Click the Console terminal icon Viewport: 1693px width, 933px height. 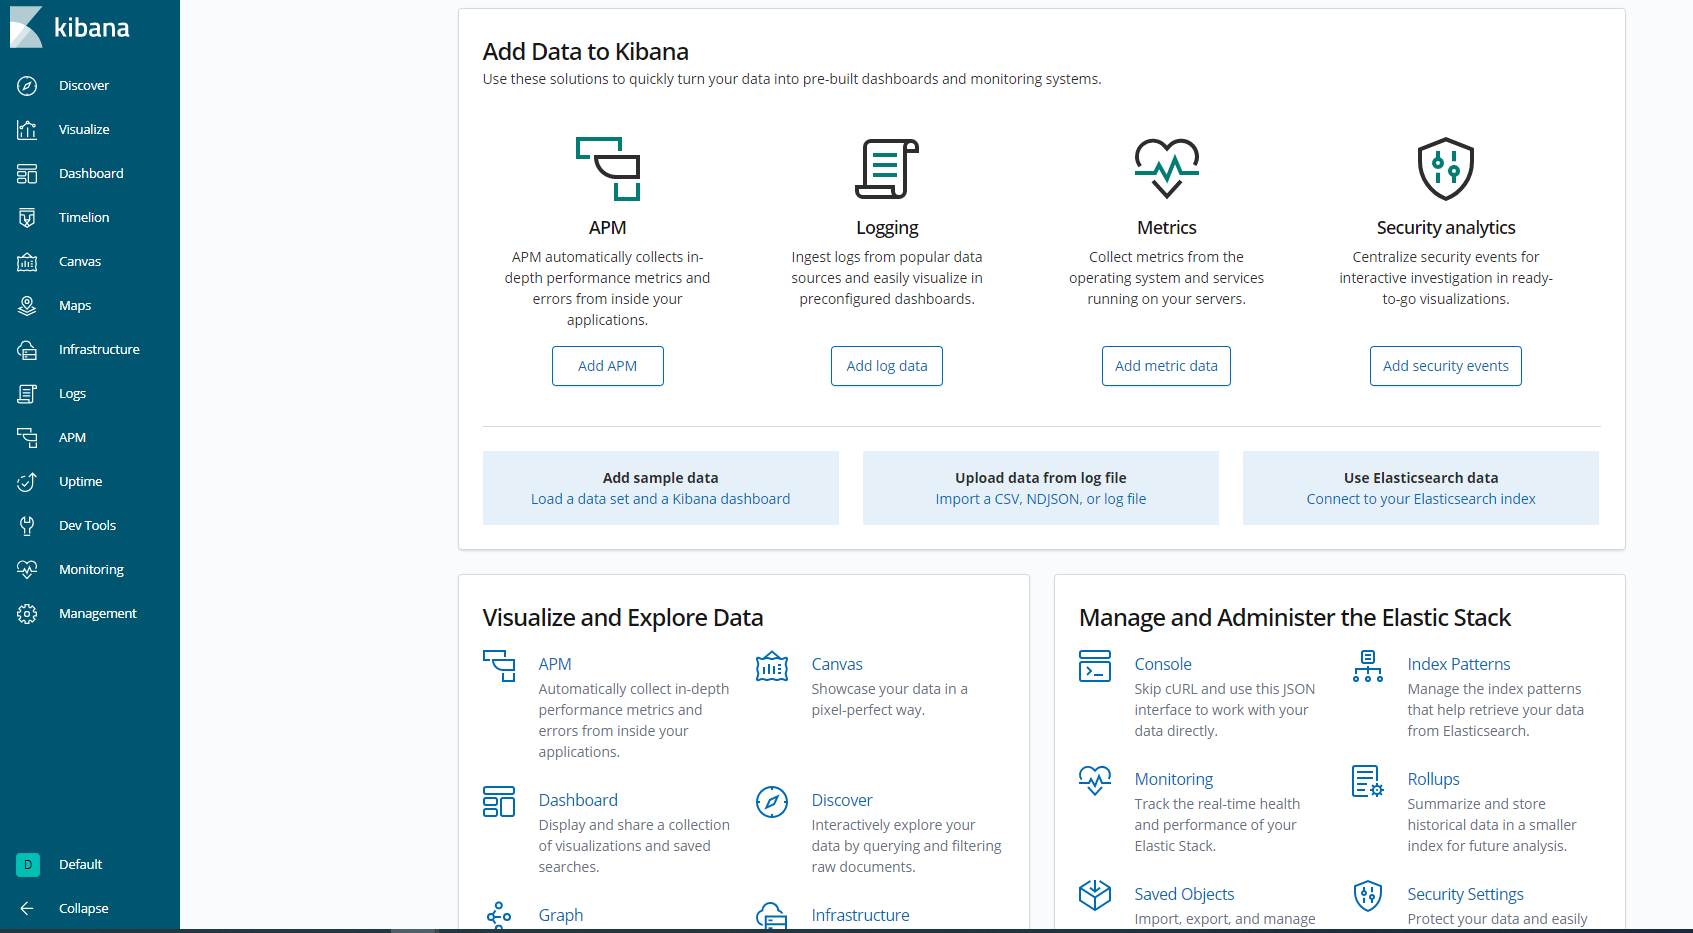click(x=1095, y=666)
